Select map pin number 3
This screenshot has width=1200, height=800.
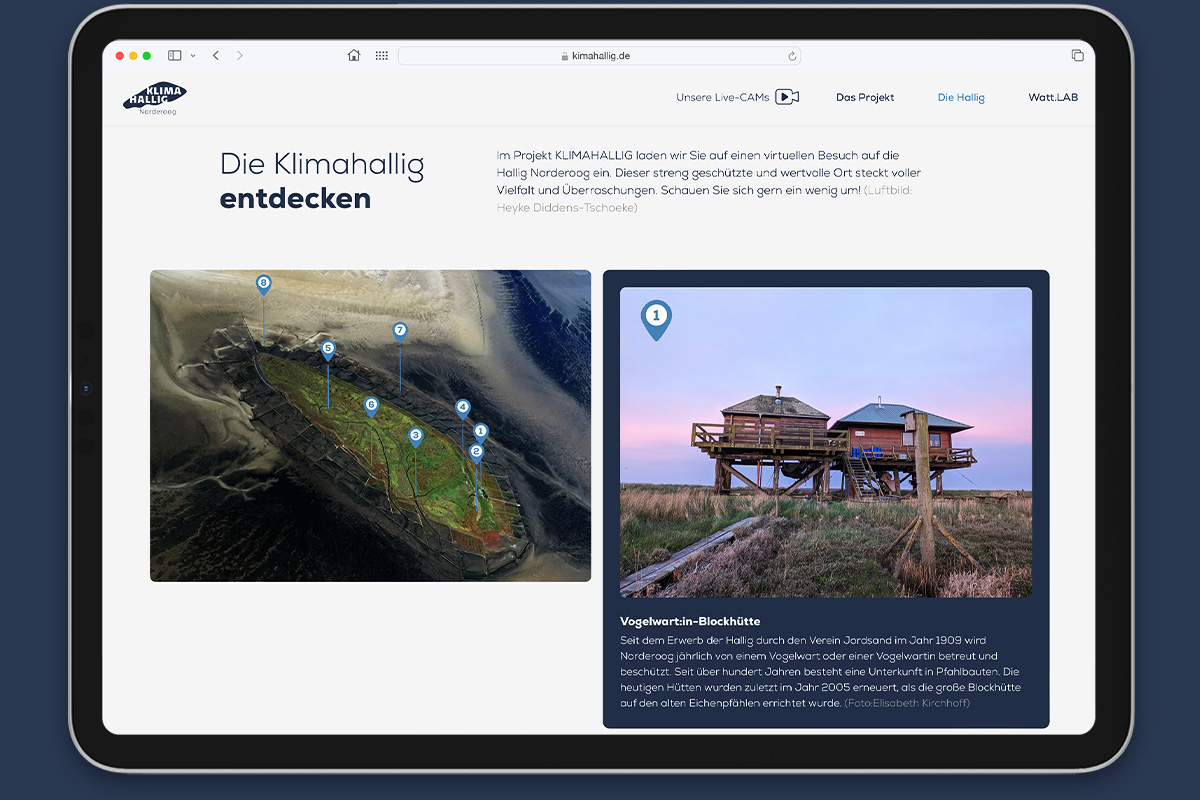pos(416,435)
